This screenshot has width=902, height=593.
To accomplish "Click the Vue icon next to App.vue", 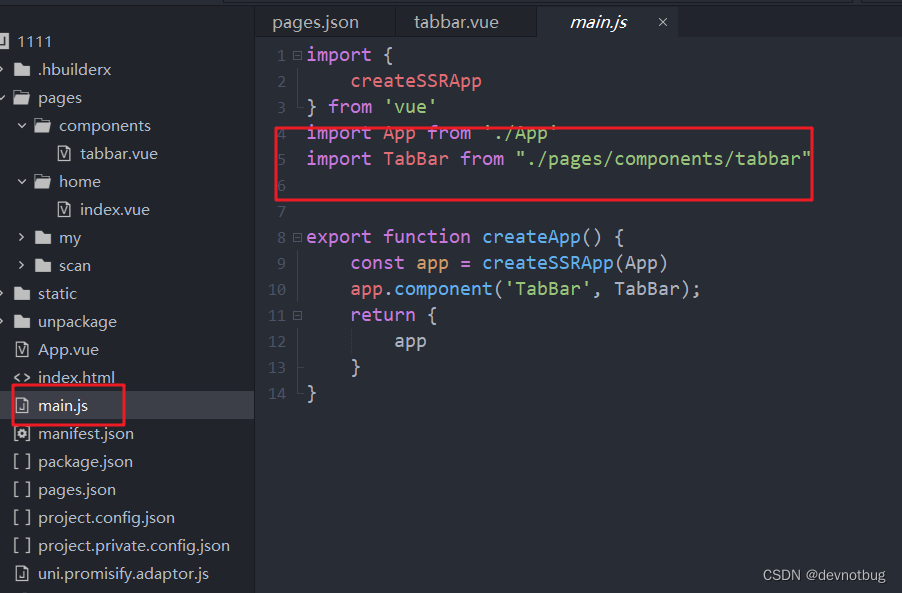I will [22, 349].
